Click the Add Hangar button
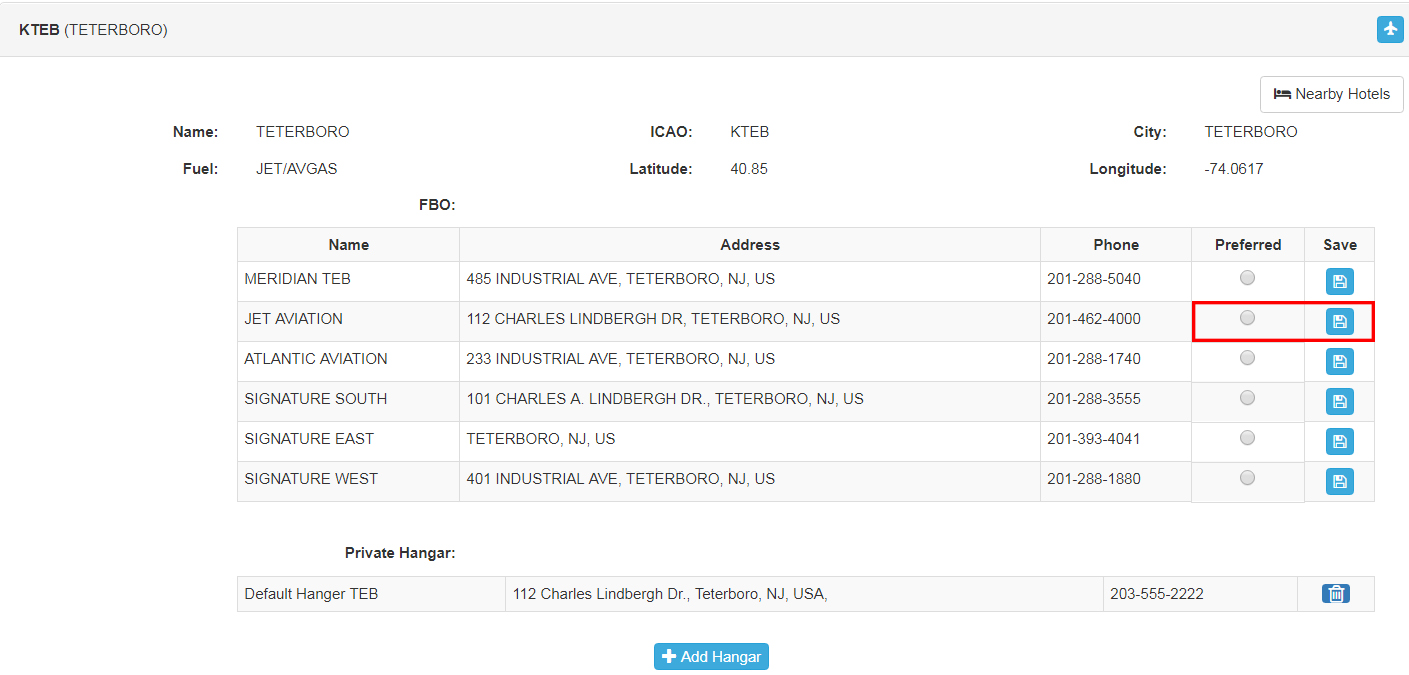Viewport: 1409px width, 675px height. (711, 657)
